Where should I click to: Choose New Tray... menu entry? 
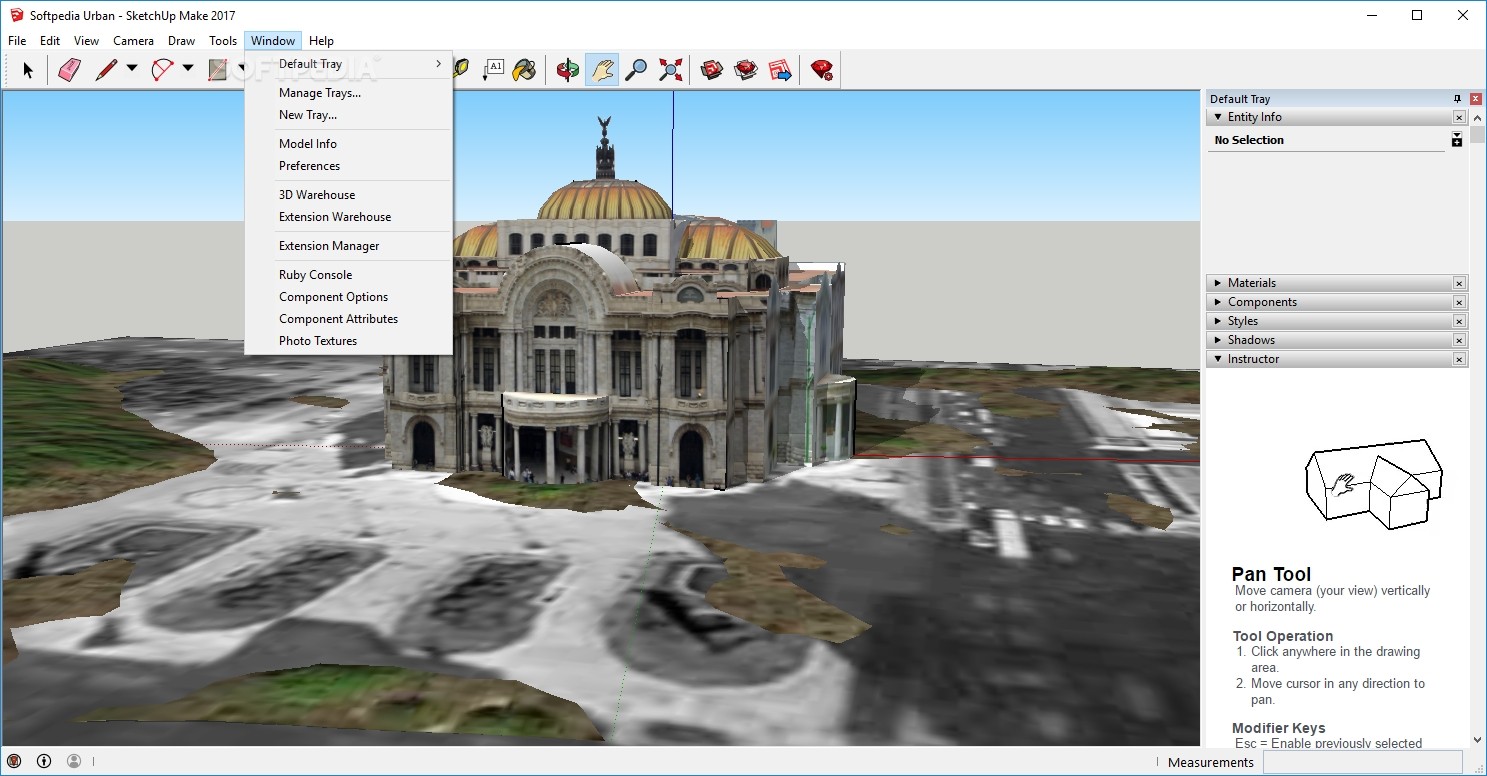(x=349, y=115)
